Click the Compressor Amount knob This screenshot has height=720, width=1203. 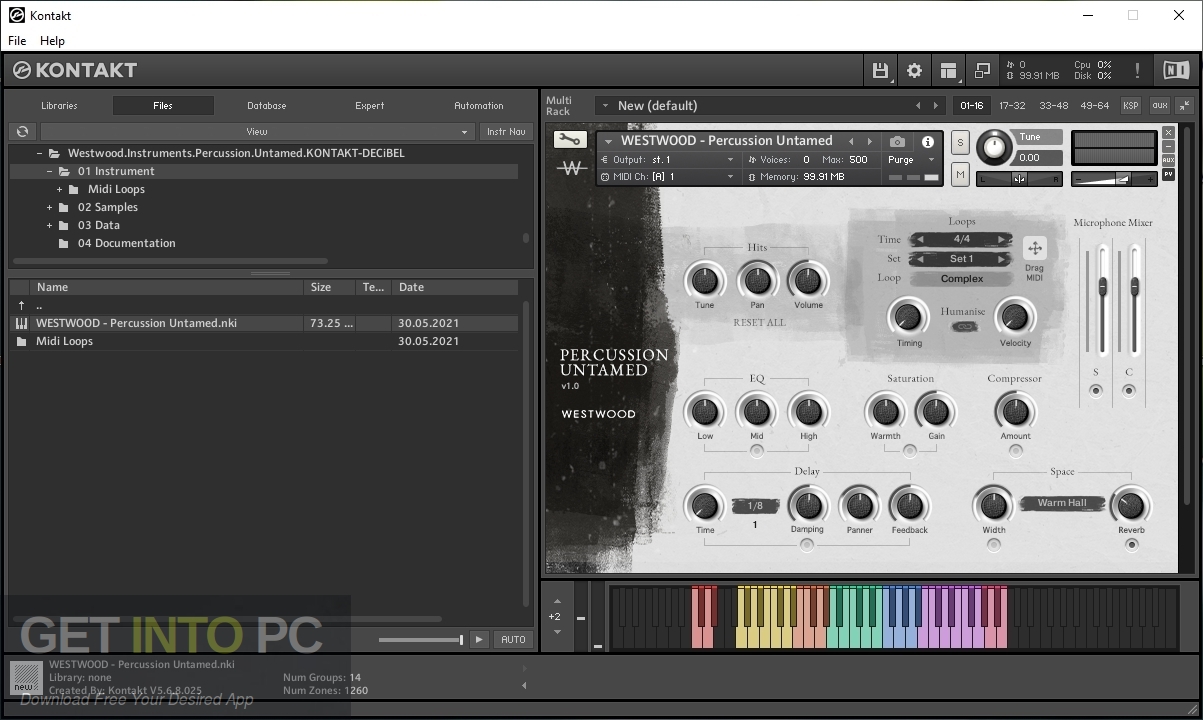[1015, 410]
